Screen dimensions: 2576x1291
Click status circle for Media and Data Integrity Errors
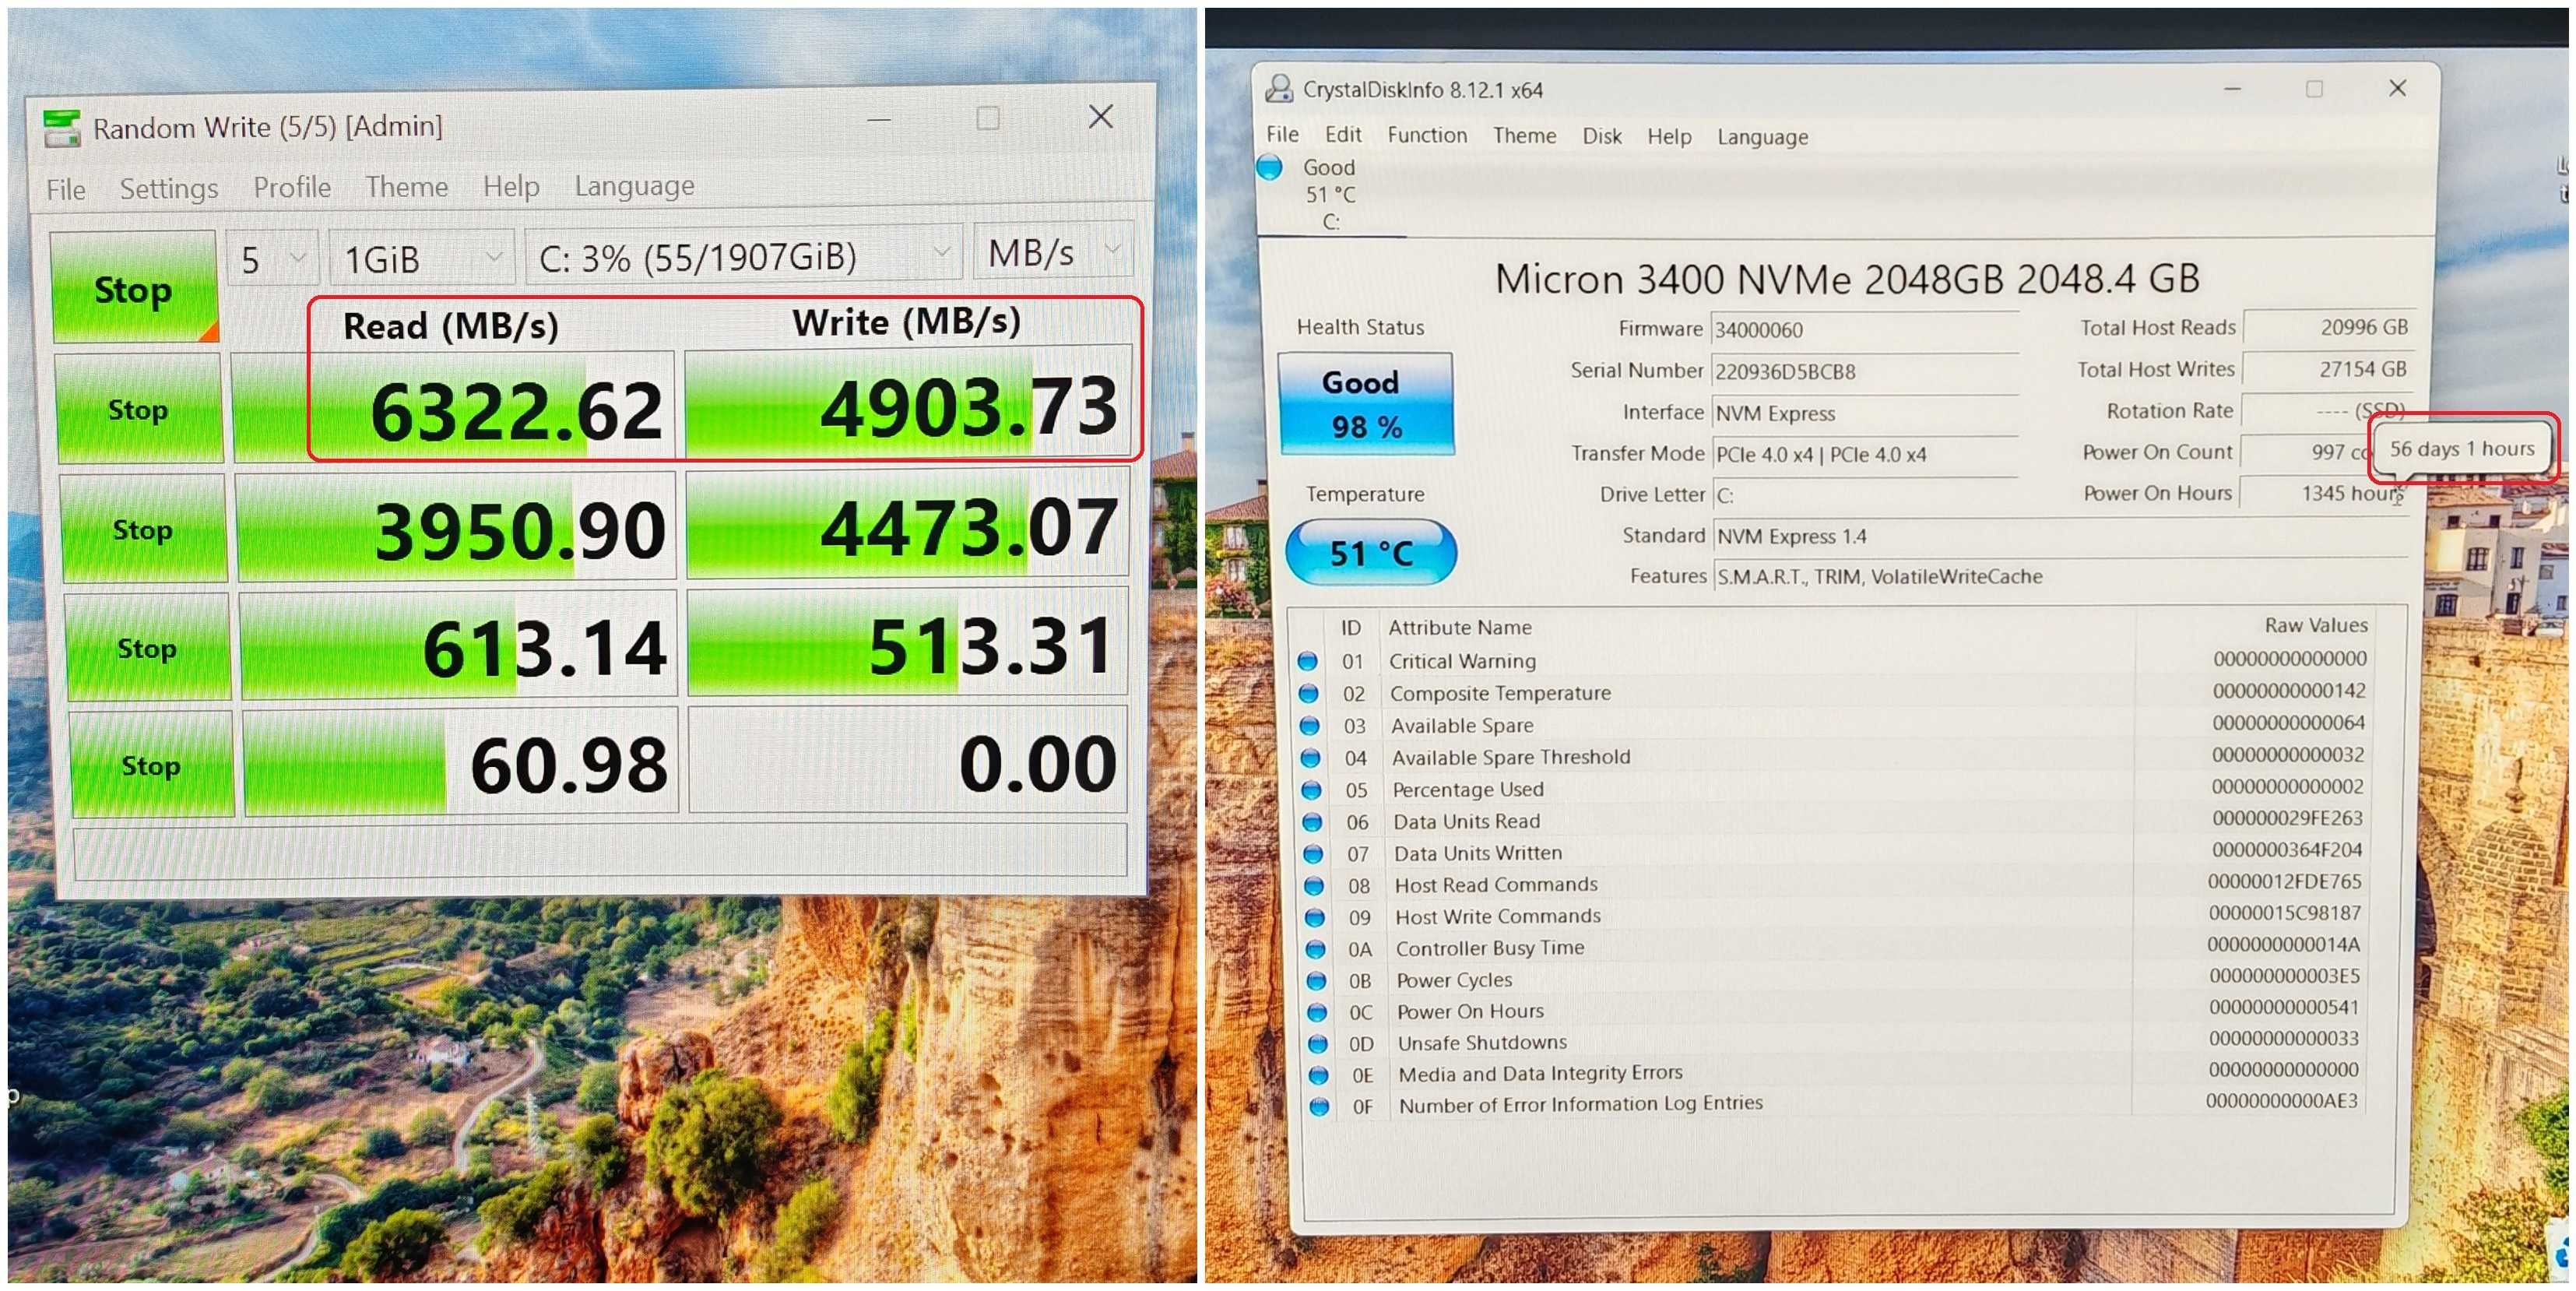(x=1319, y=1075)
